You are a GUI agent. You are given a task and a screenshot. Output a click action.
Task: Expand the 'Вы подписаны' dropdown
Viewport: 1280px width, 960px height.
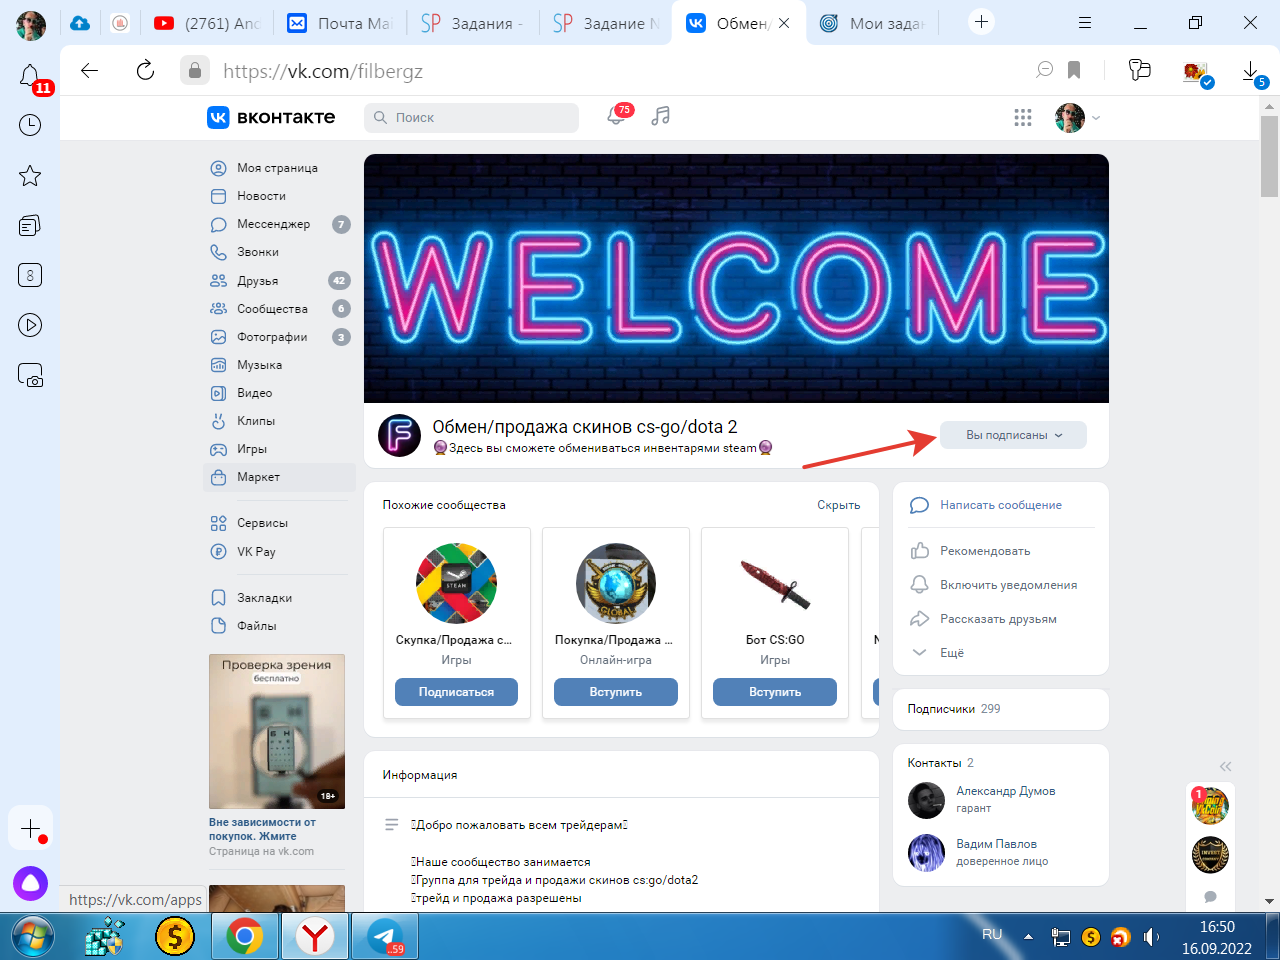coord(1013,435)
